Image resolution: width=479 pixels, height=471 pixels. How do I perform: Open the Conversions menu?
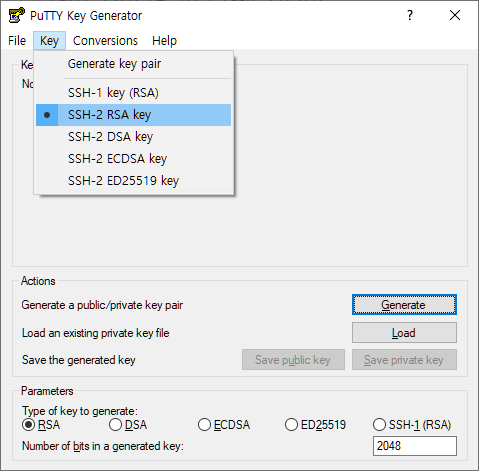tap(105, 41)
